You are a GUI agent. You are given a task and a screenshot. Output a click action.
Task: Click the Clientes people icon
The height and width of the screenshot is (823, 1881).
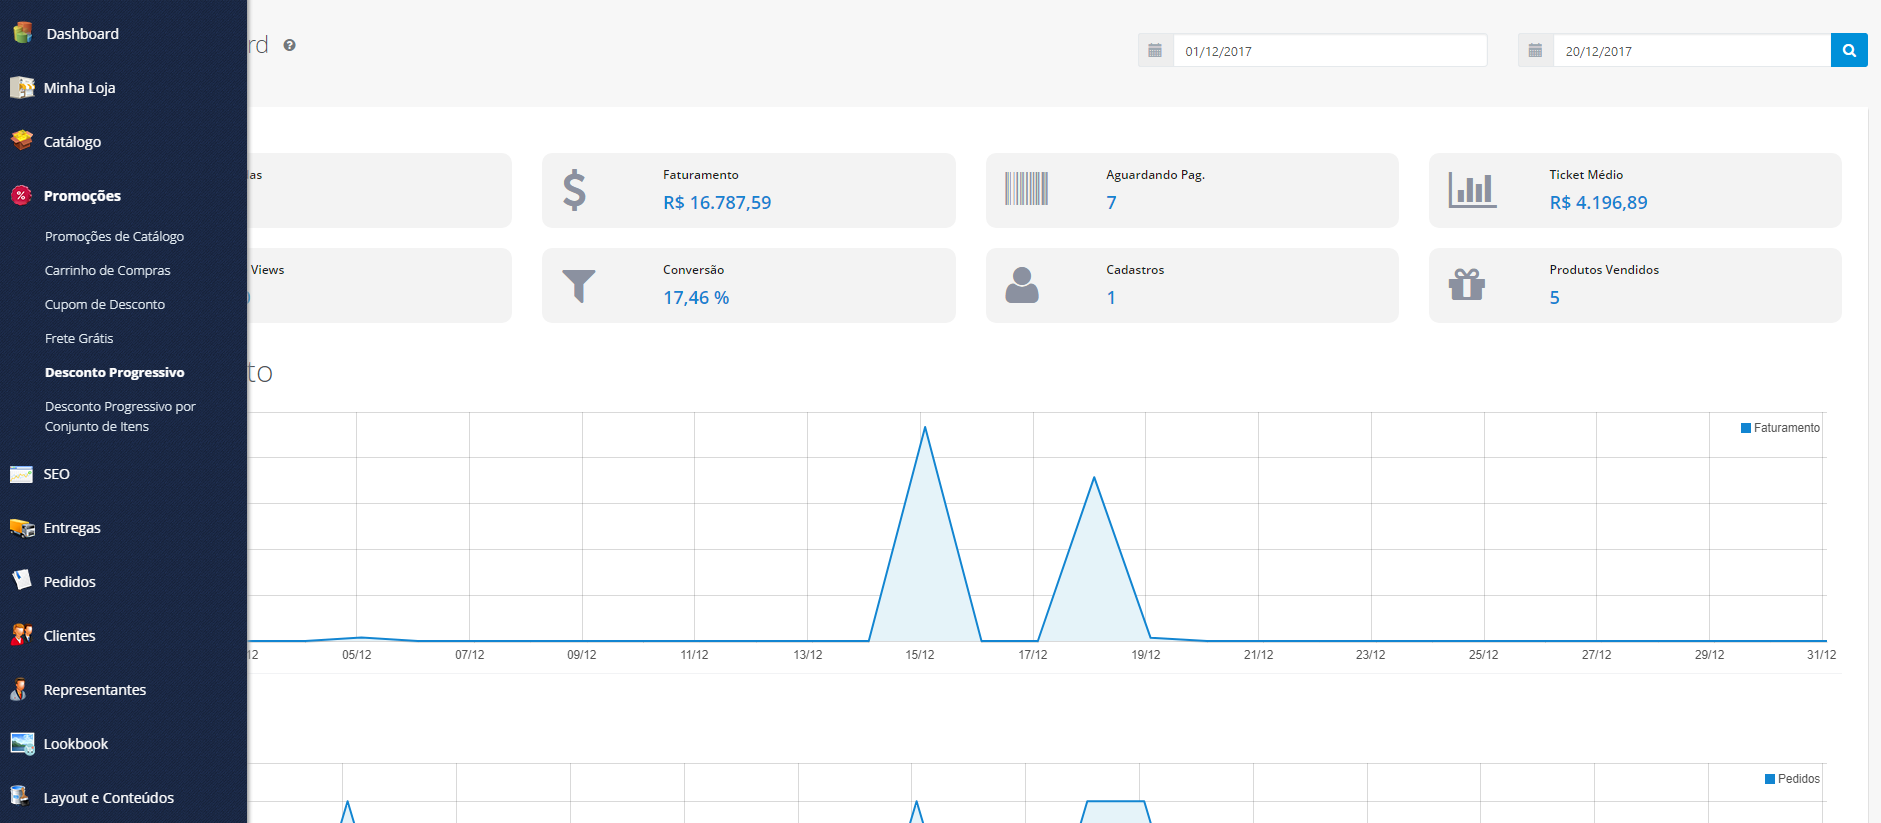(x=22, y=635)
